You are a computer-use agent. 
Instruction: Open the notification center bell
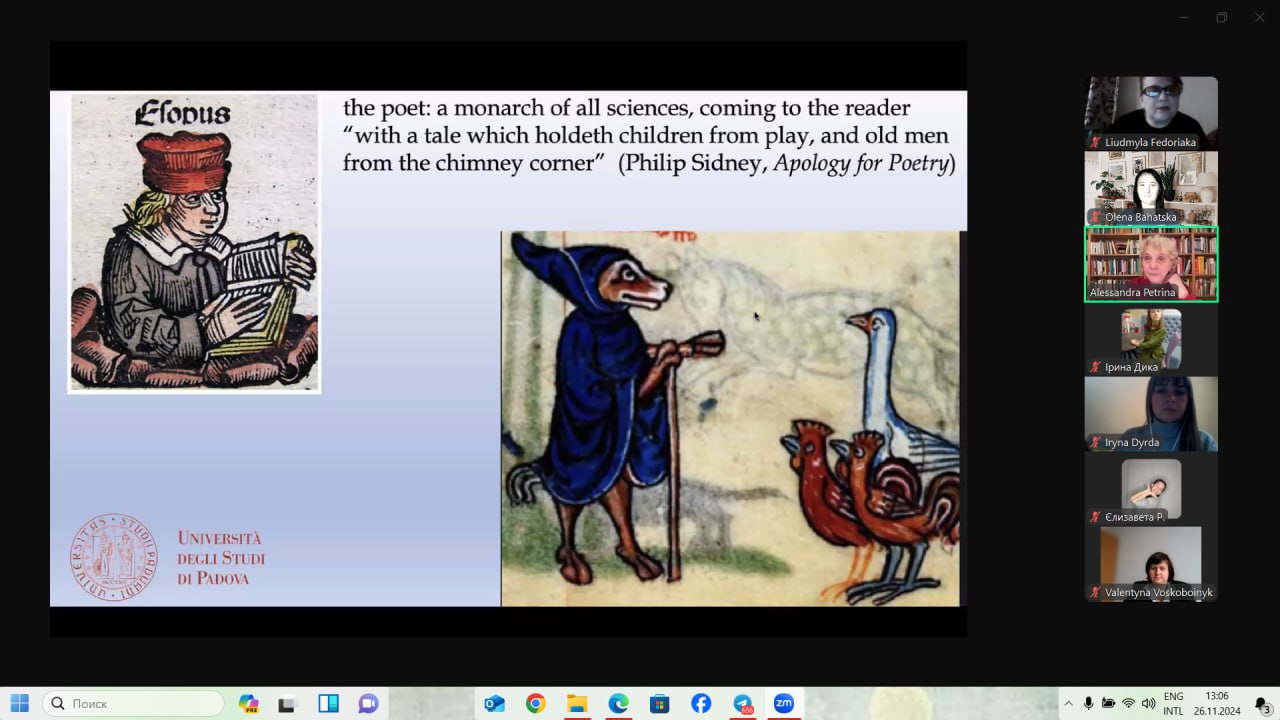(x=1262, y=704)
